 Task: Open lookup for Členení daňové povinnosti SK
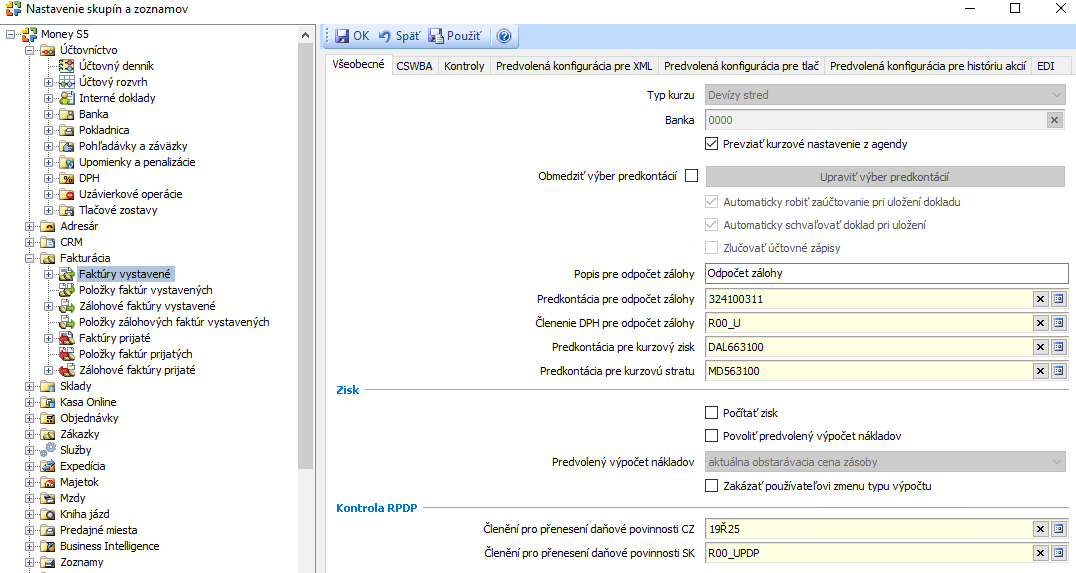point(1059,553)
